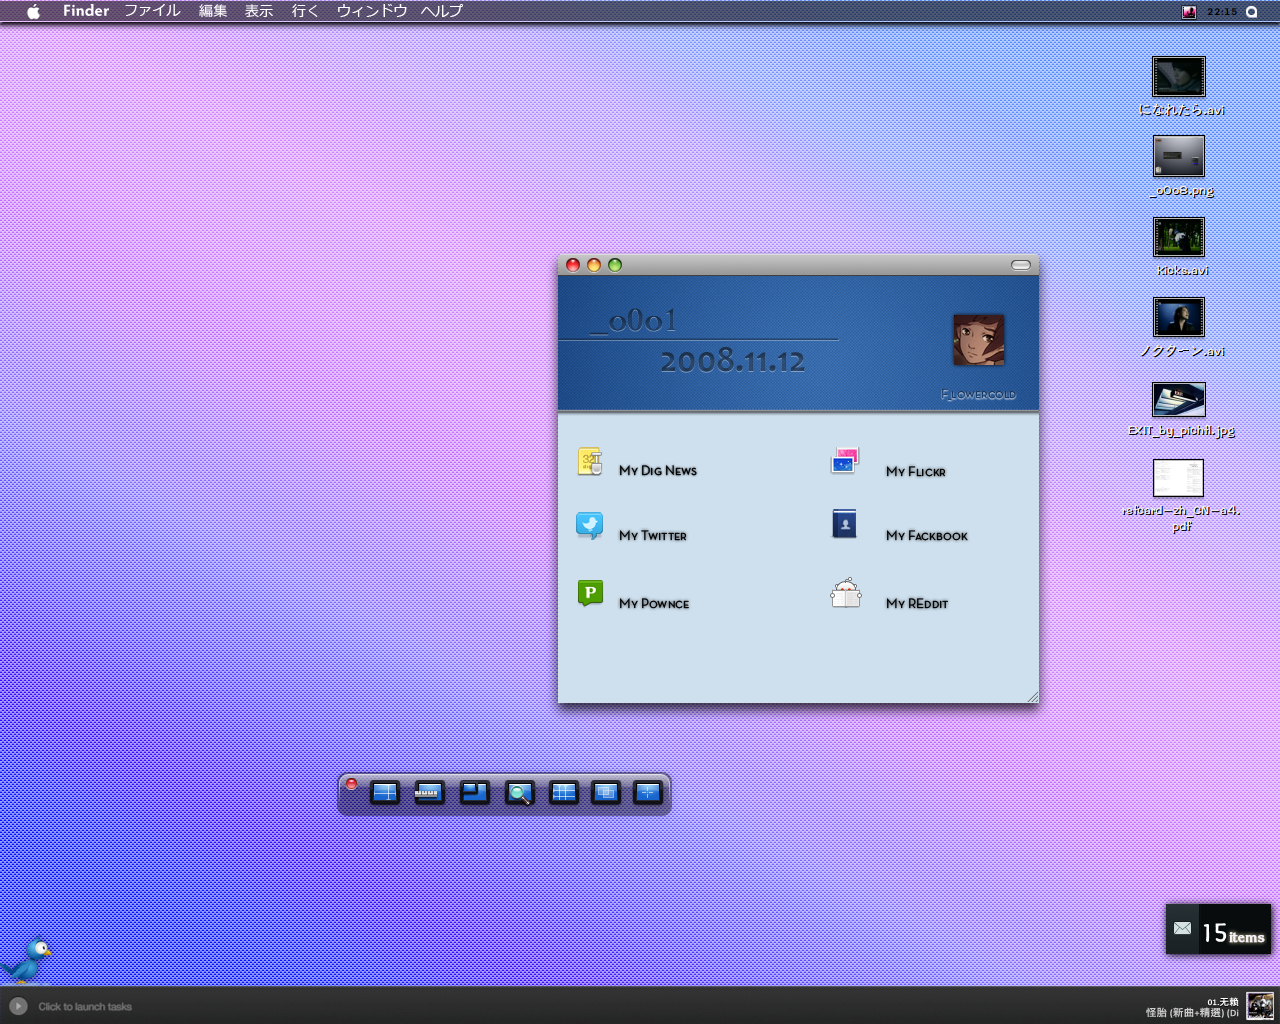This screenshot has width=1280, height=1024.
Task: Click the crosshair-split screen icon in the floating toolbar
Action: 385,793
